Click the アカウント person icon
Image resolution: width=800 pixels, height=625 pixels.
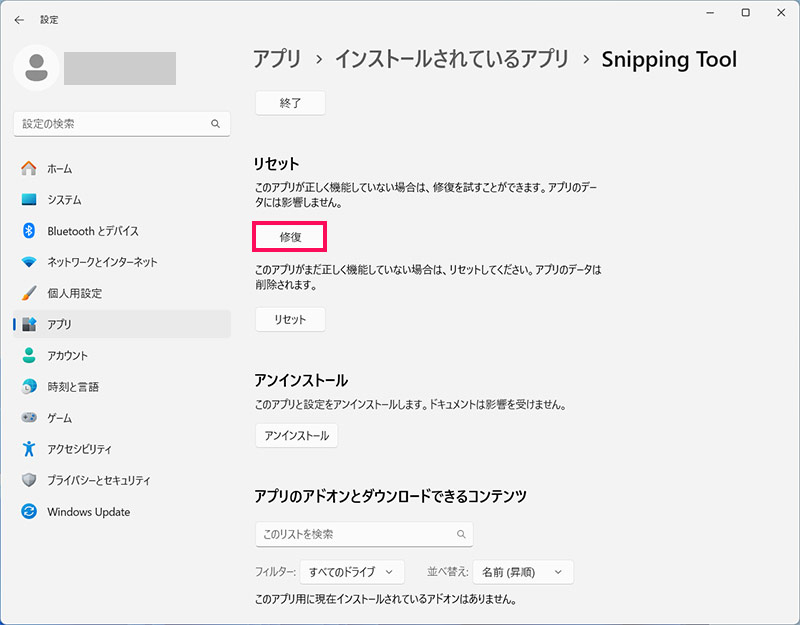pyautogui.click(x=29, y=356)
